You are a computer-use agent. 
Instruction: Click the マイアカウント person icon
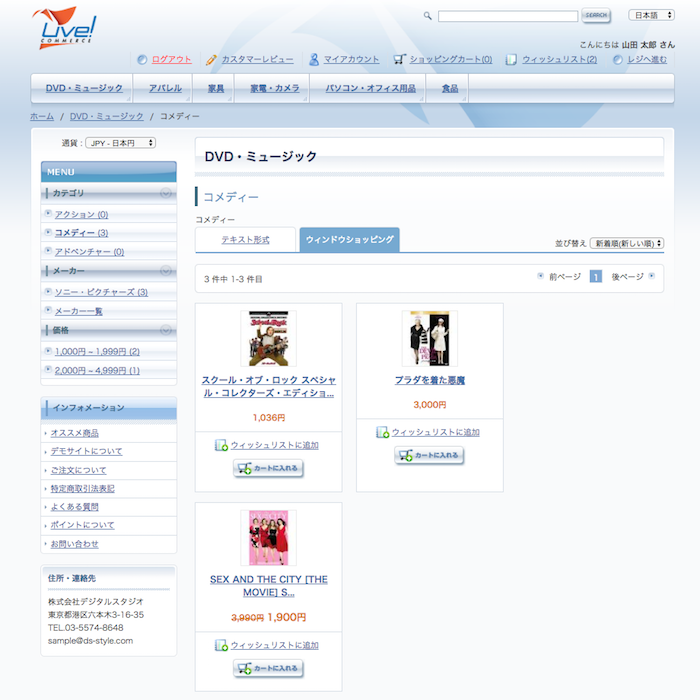point(314,59)
